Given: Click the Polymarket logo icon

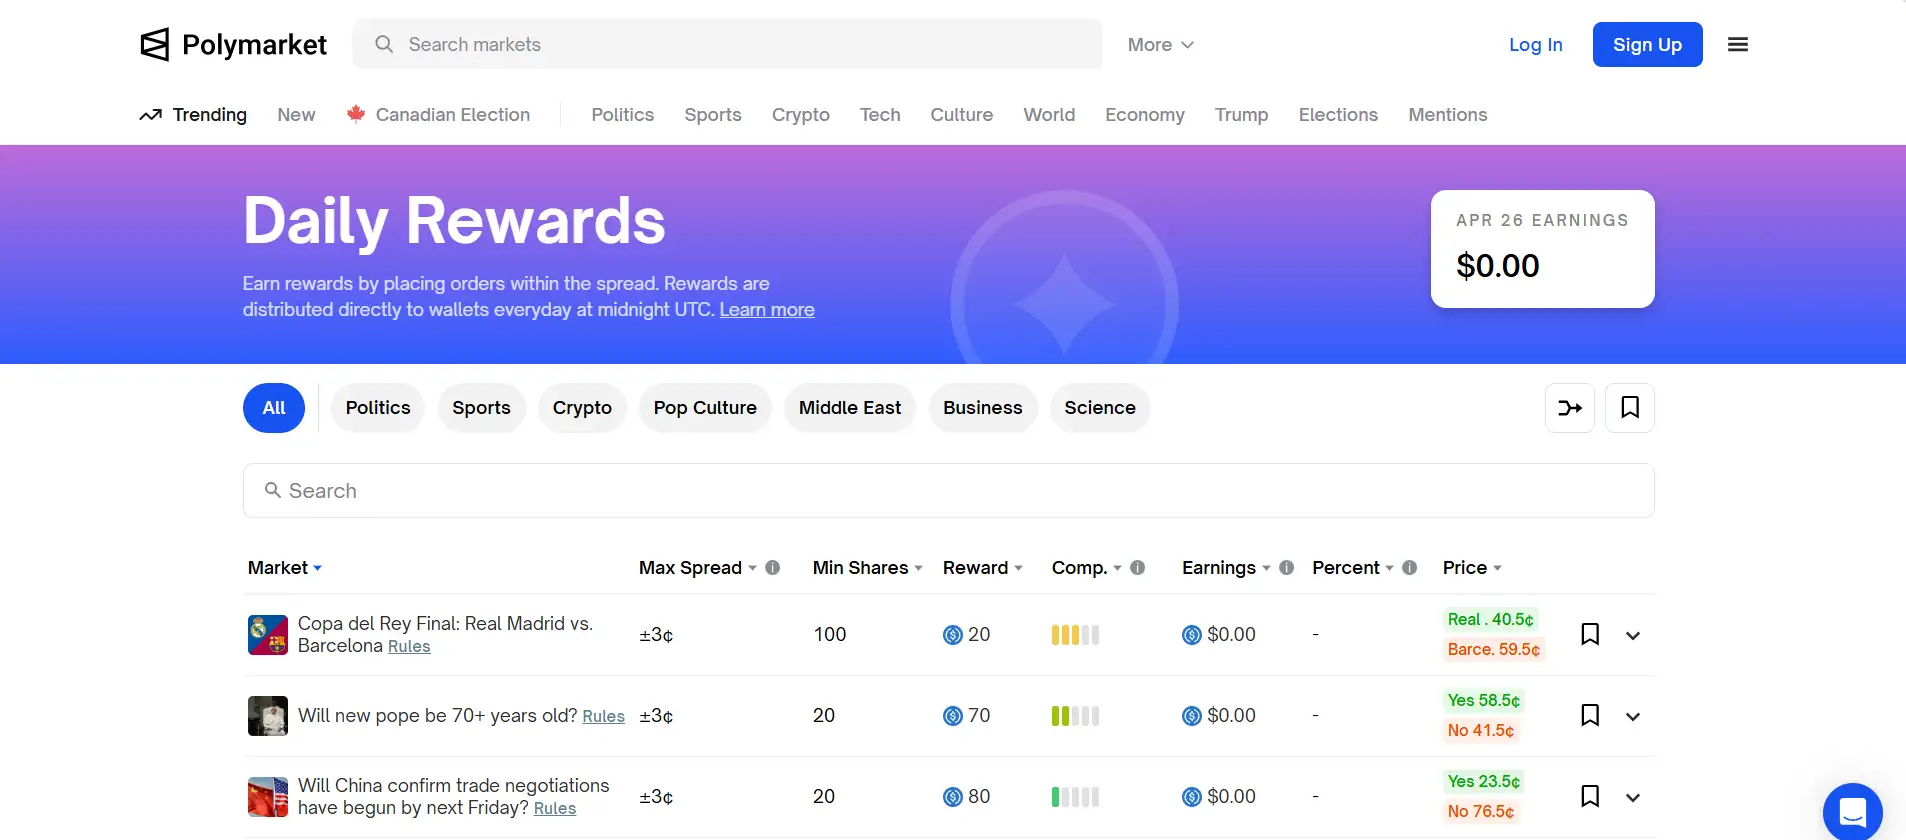Looking at the screenshot, I should 155,44.
